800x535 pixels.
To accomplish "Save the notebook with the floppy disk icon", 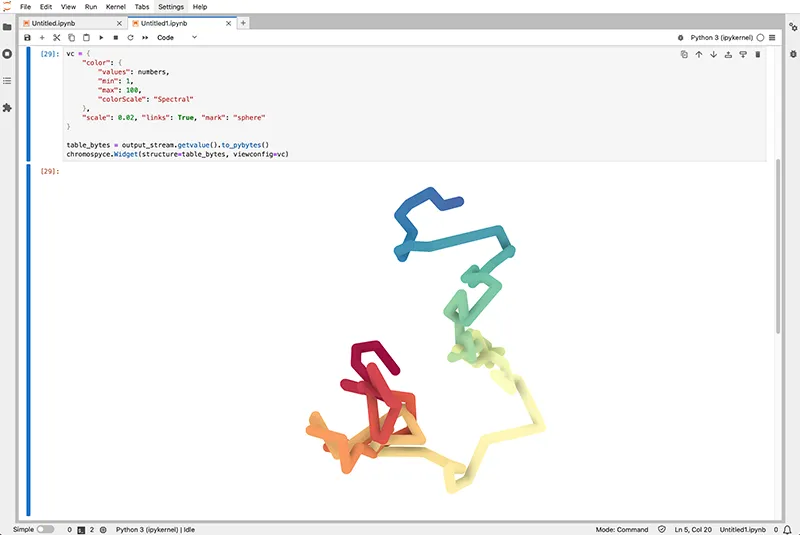I will pos(27,37).
